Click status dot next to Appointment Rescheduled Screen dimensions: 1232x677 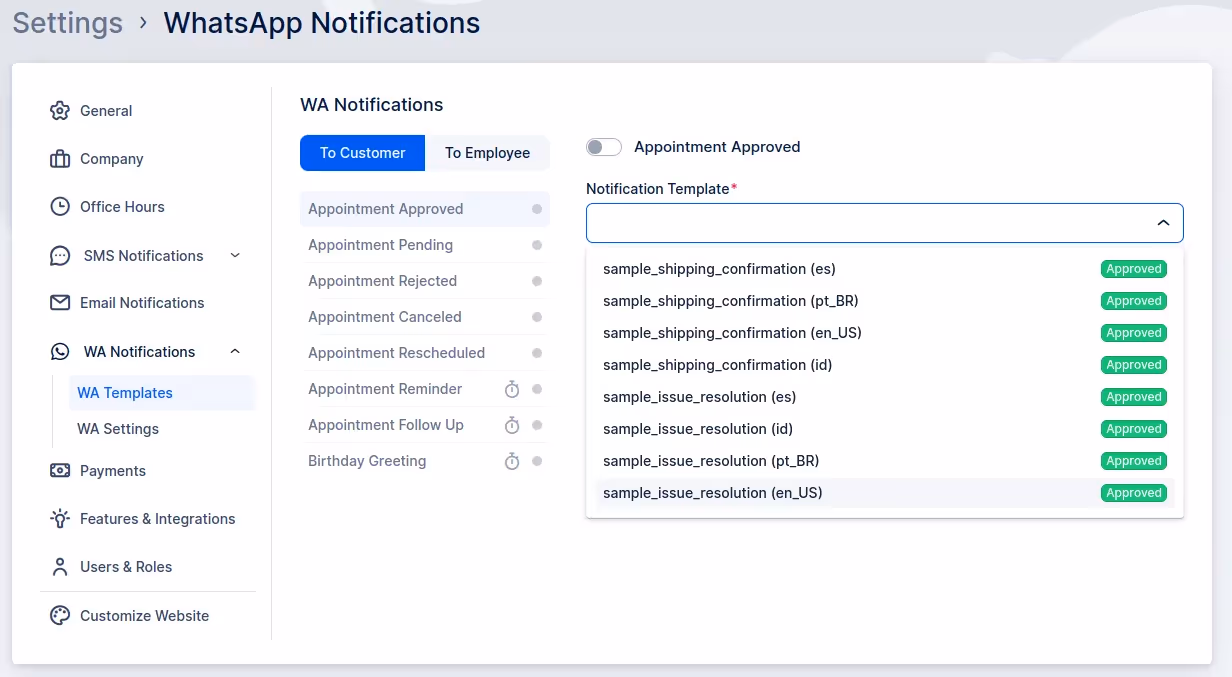click(x=537, y=353)
